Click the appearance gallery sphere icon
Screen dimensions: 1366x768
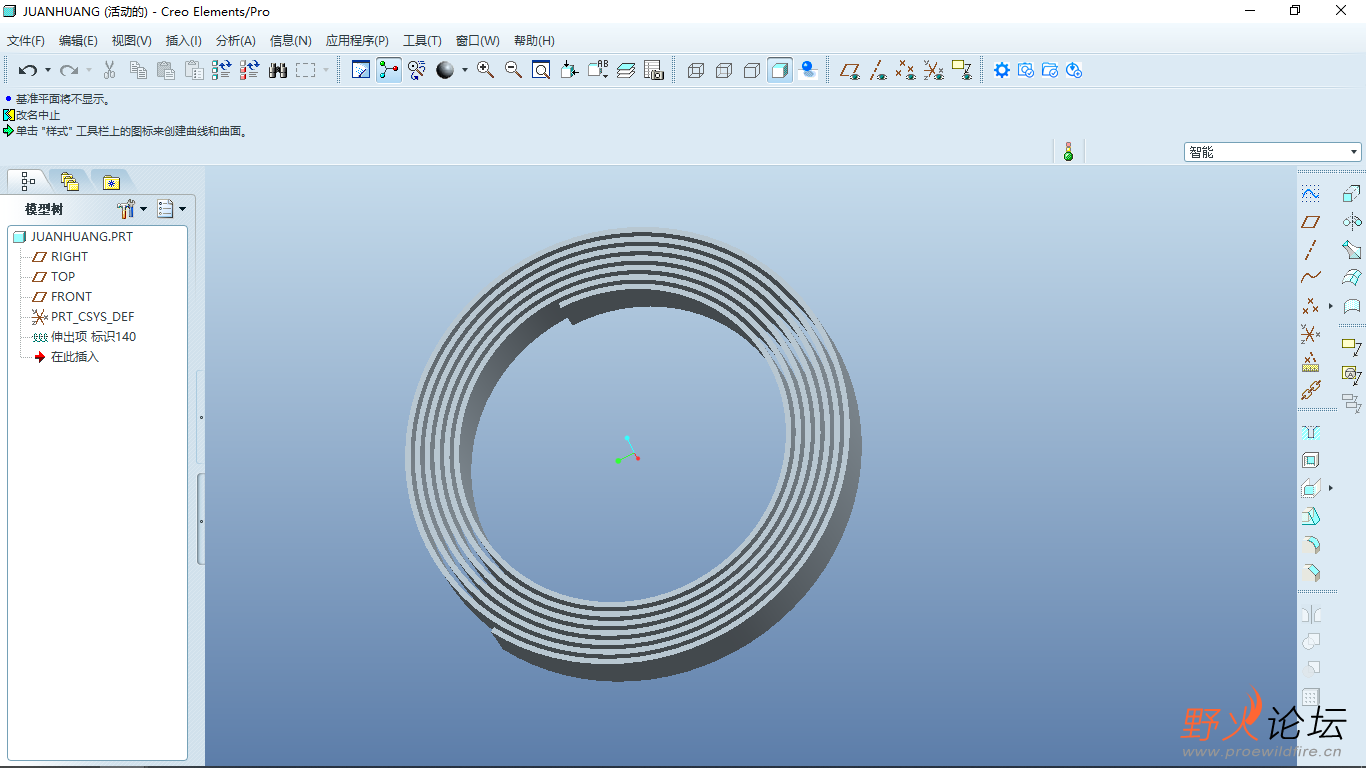[445, 70]
